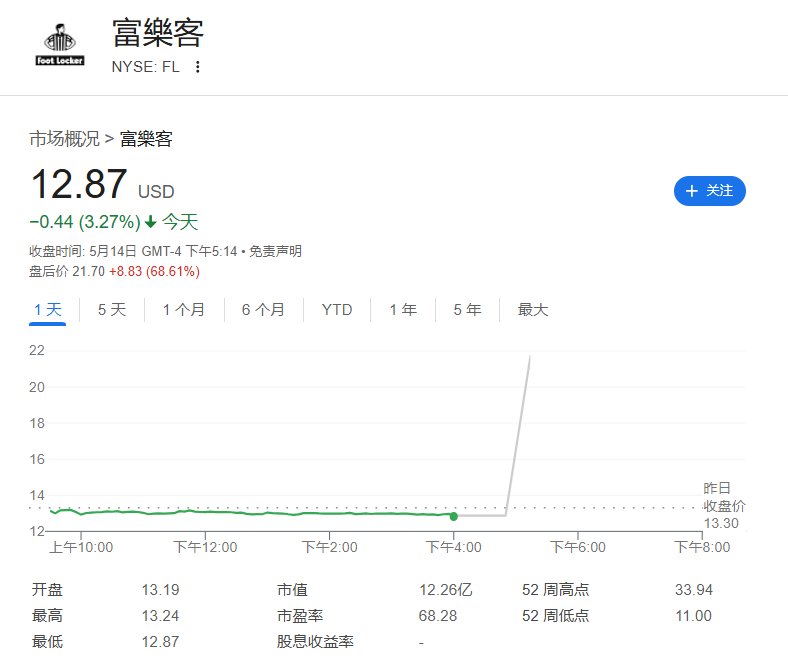This screenshot has height=667, width=788.
Task: Click the green closing-price dot on chart
Action: (454, 516)
